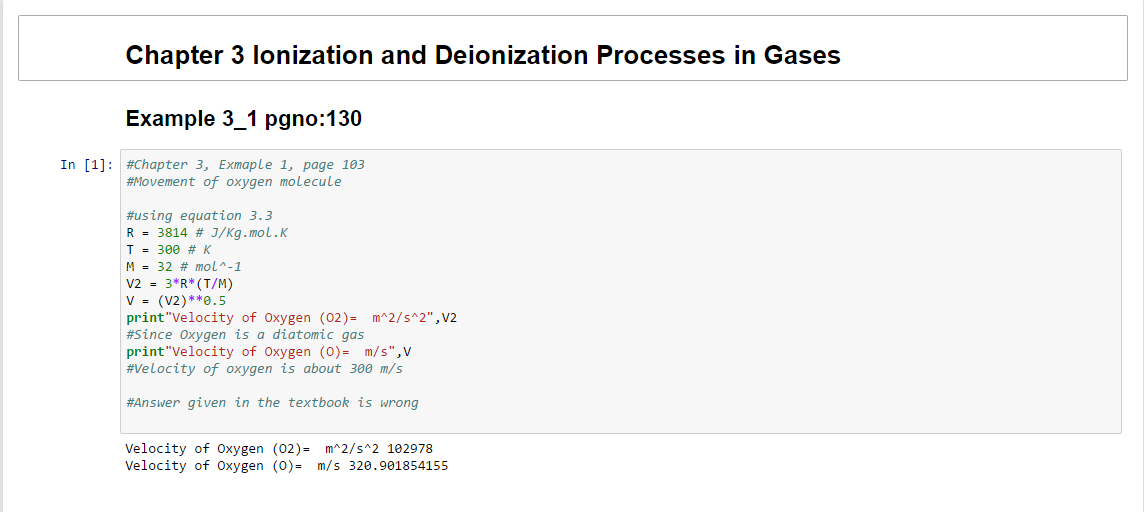
Task: Click '#Velocity of oxygen is about 300 m/s' comment
Action: (265, 369)
